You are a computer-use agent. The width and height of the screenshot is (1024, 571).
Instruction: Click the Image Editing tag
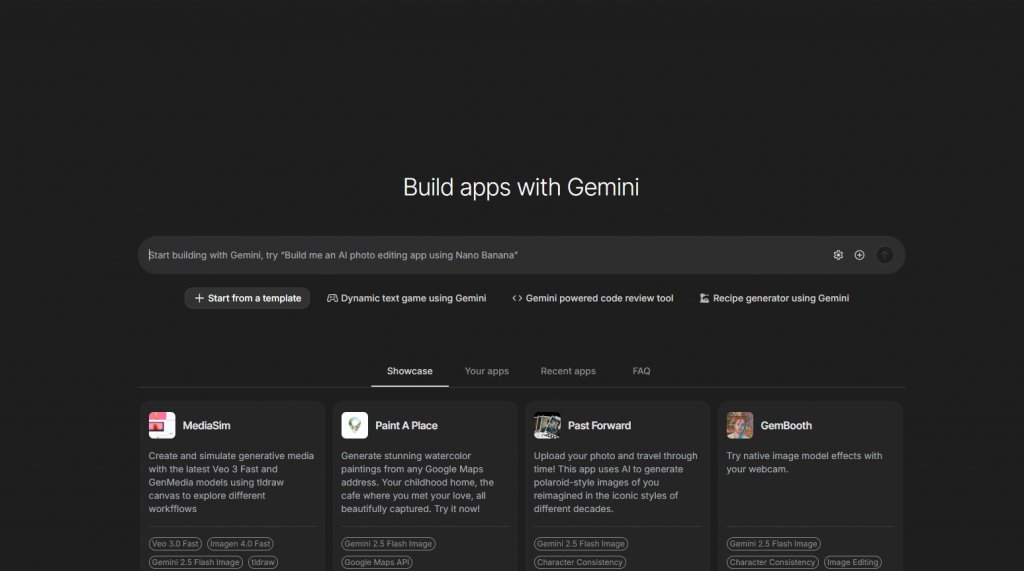[853, 562]
